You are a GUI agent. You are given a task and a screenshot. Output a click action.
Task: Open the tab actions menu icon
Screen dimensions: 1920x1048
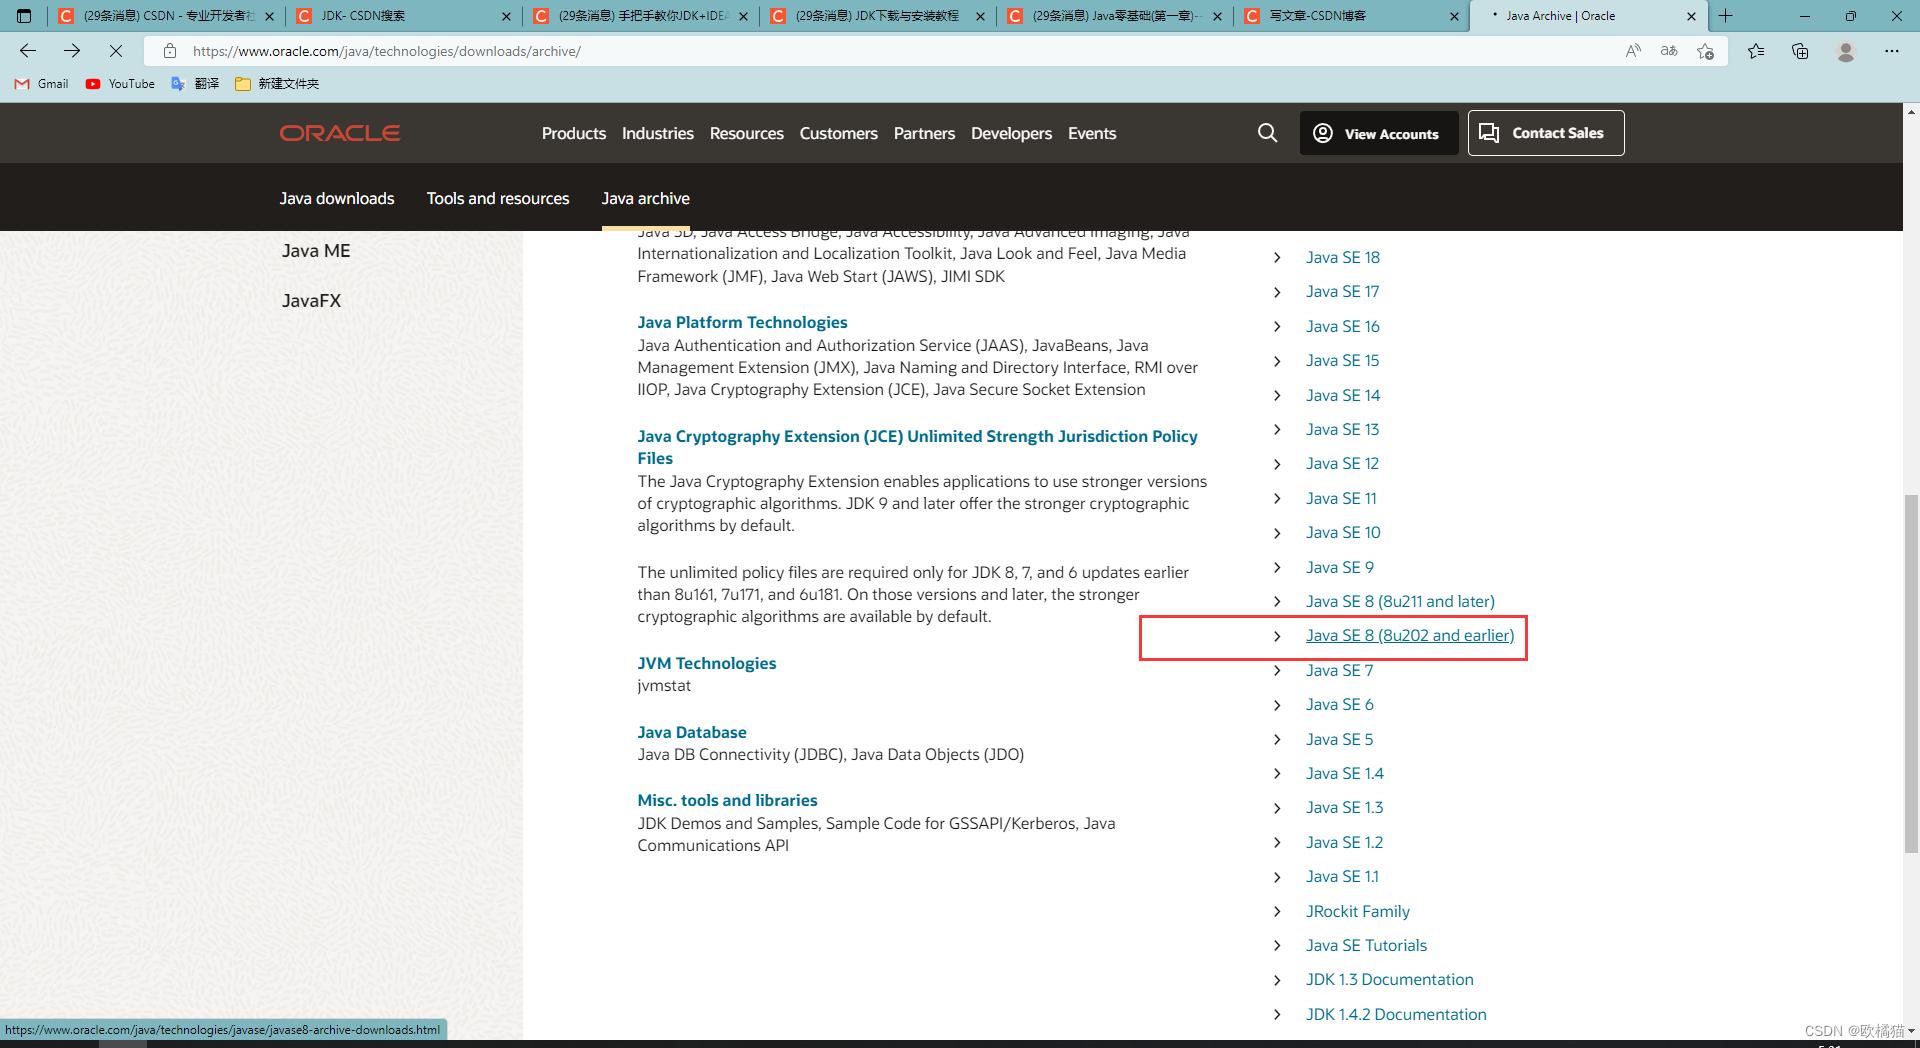pyautogui.click(x=24, y=16)
